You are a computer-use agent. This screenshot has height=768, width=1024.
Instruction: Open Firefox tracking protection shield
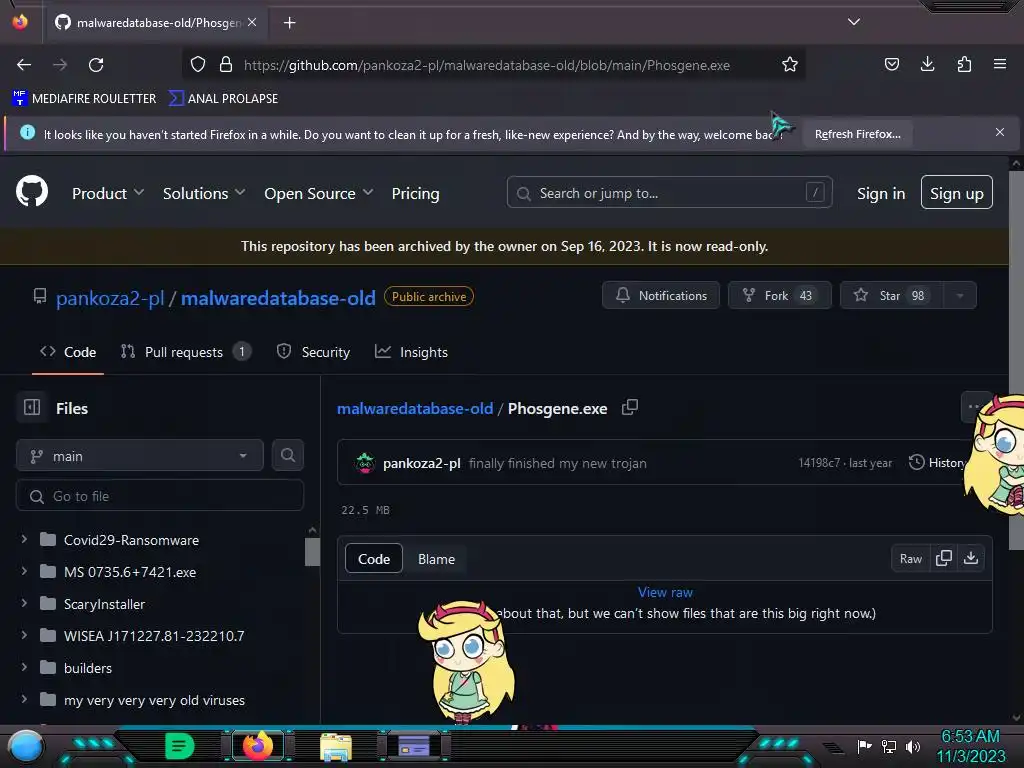click(198, 64)
